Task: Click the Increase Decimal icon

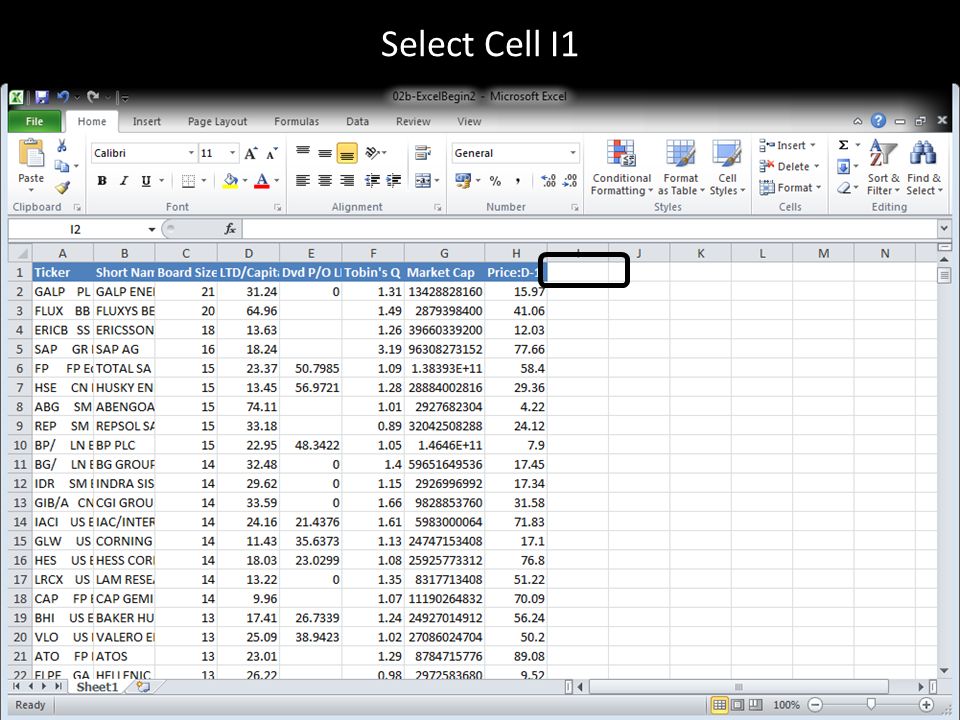Action: click(549, 181)
